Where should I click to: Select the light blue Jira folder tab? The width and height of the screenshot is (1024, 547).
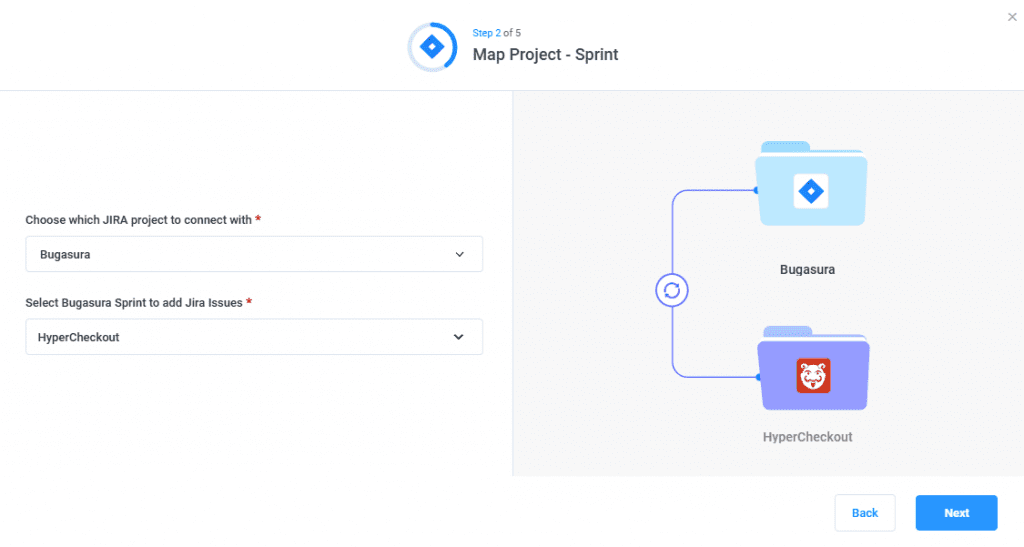click(785, 147)
